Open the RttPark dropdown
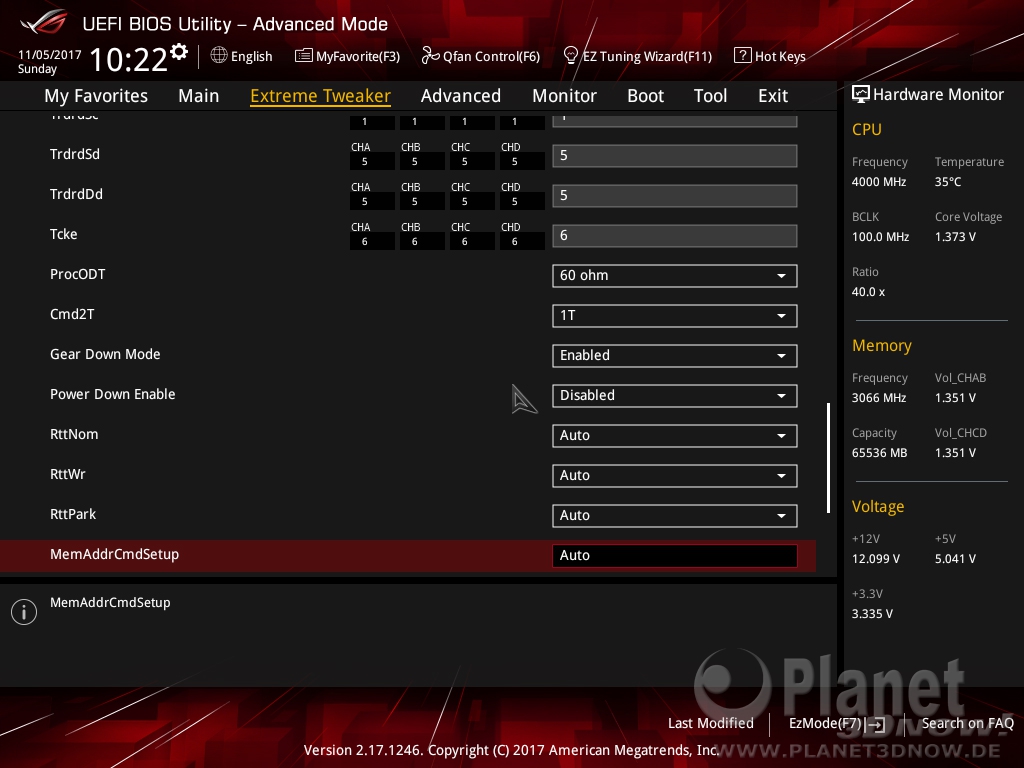 [x=675, y=515]
